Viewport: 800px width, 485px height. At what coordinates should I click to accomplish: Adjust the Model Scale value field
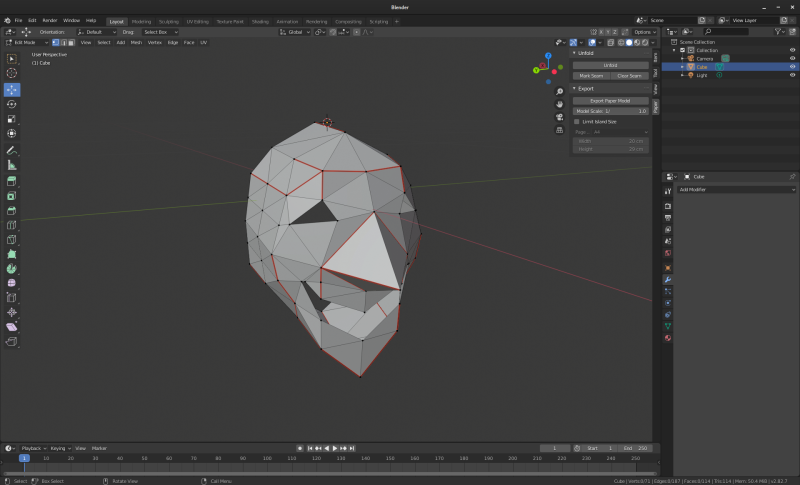(x=611, y=111)
